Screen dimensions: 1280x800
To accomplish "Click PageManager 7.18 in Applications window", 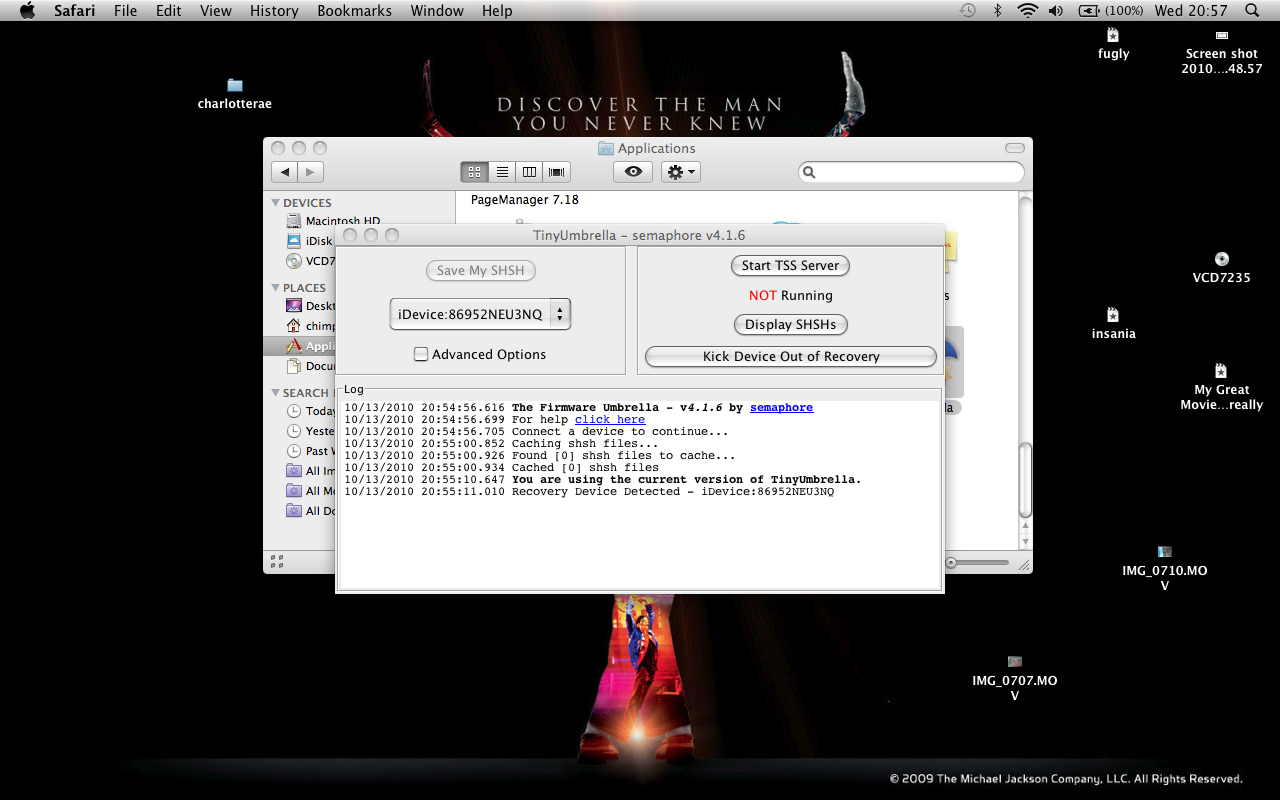I will click(x=525, y=199).
